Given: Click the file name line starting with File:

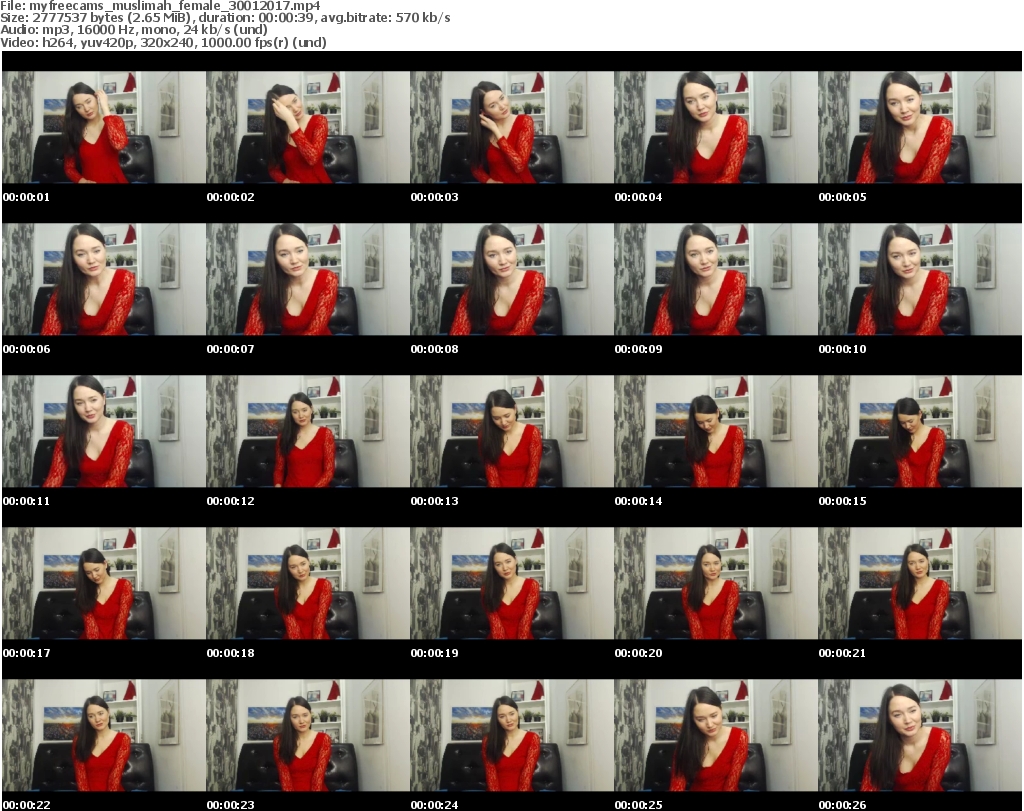Looking at the screenshot, I should click(161, 6).
